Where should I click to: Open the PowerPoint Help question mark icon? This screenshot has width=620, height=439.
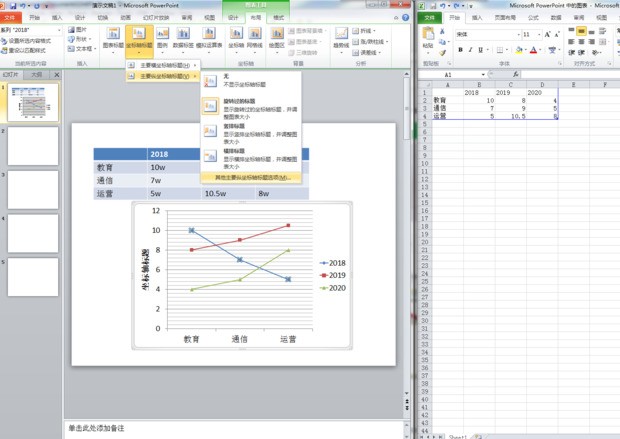[405, 17]
